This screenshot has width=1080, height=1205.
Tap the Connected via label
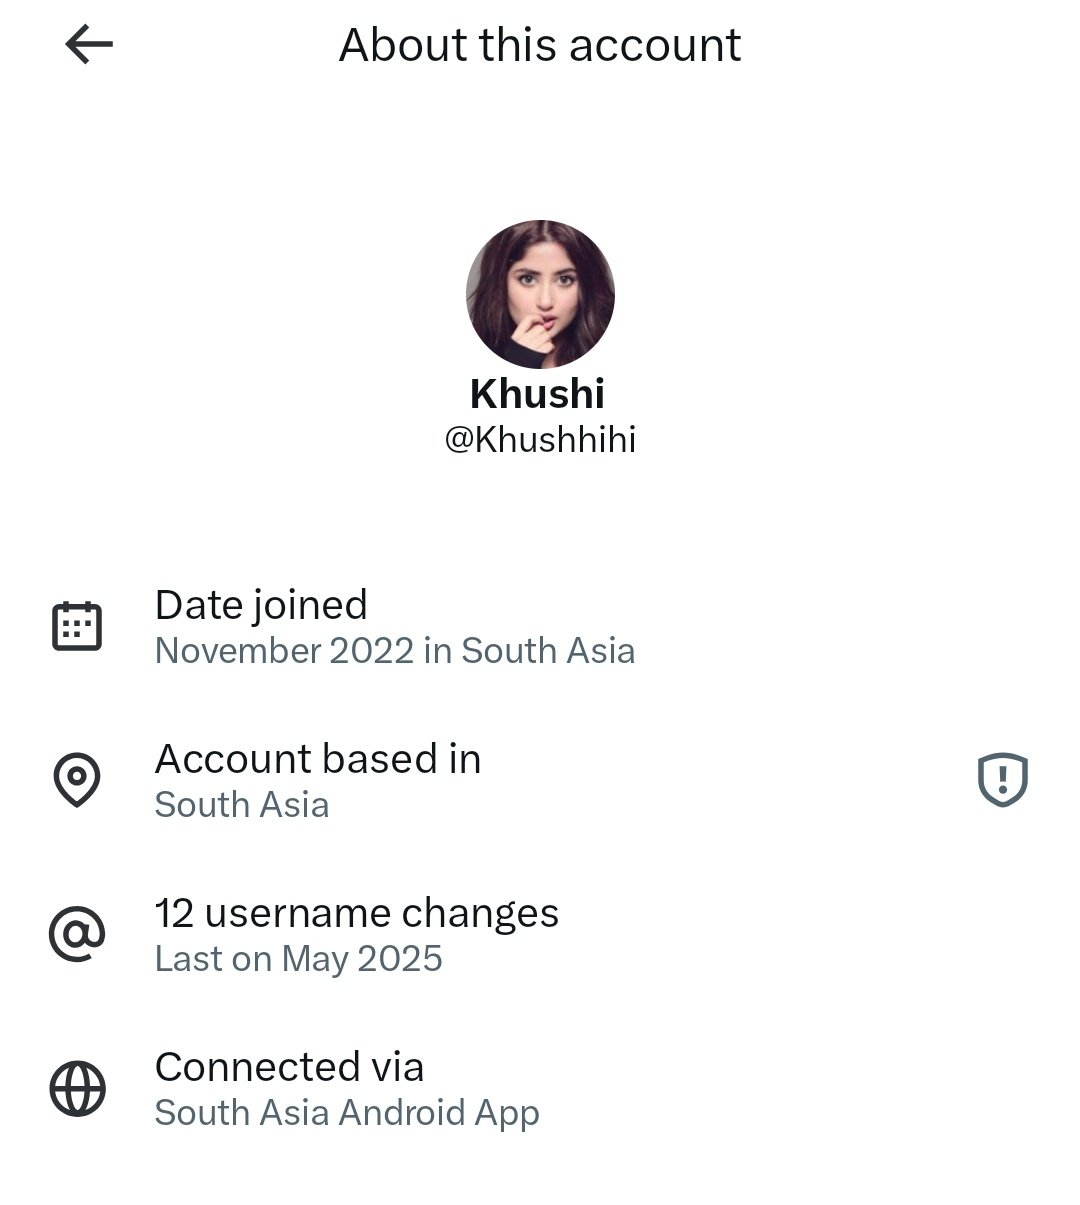tap(289, 1067)
